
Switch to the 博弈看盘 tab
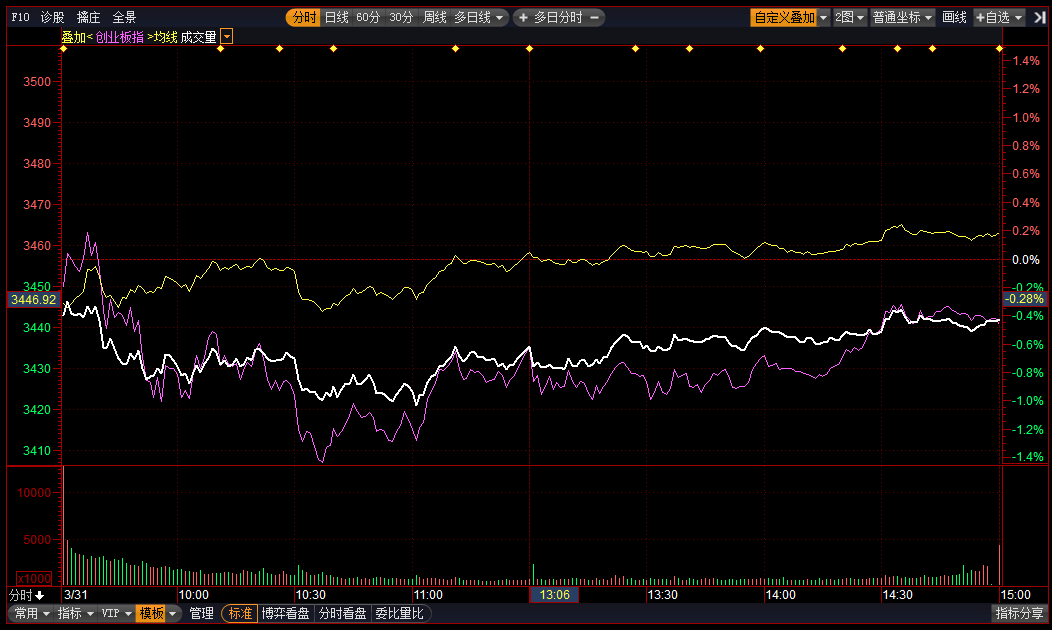tap(287, 614)
